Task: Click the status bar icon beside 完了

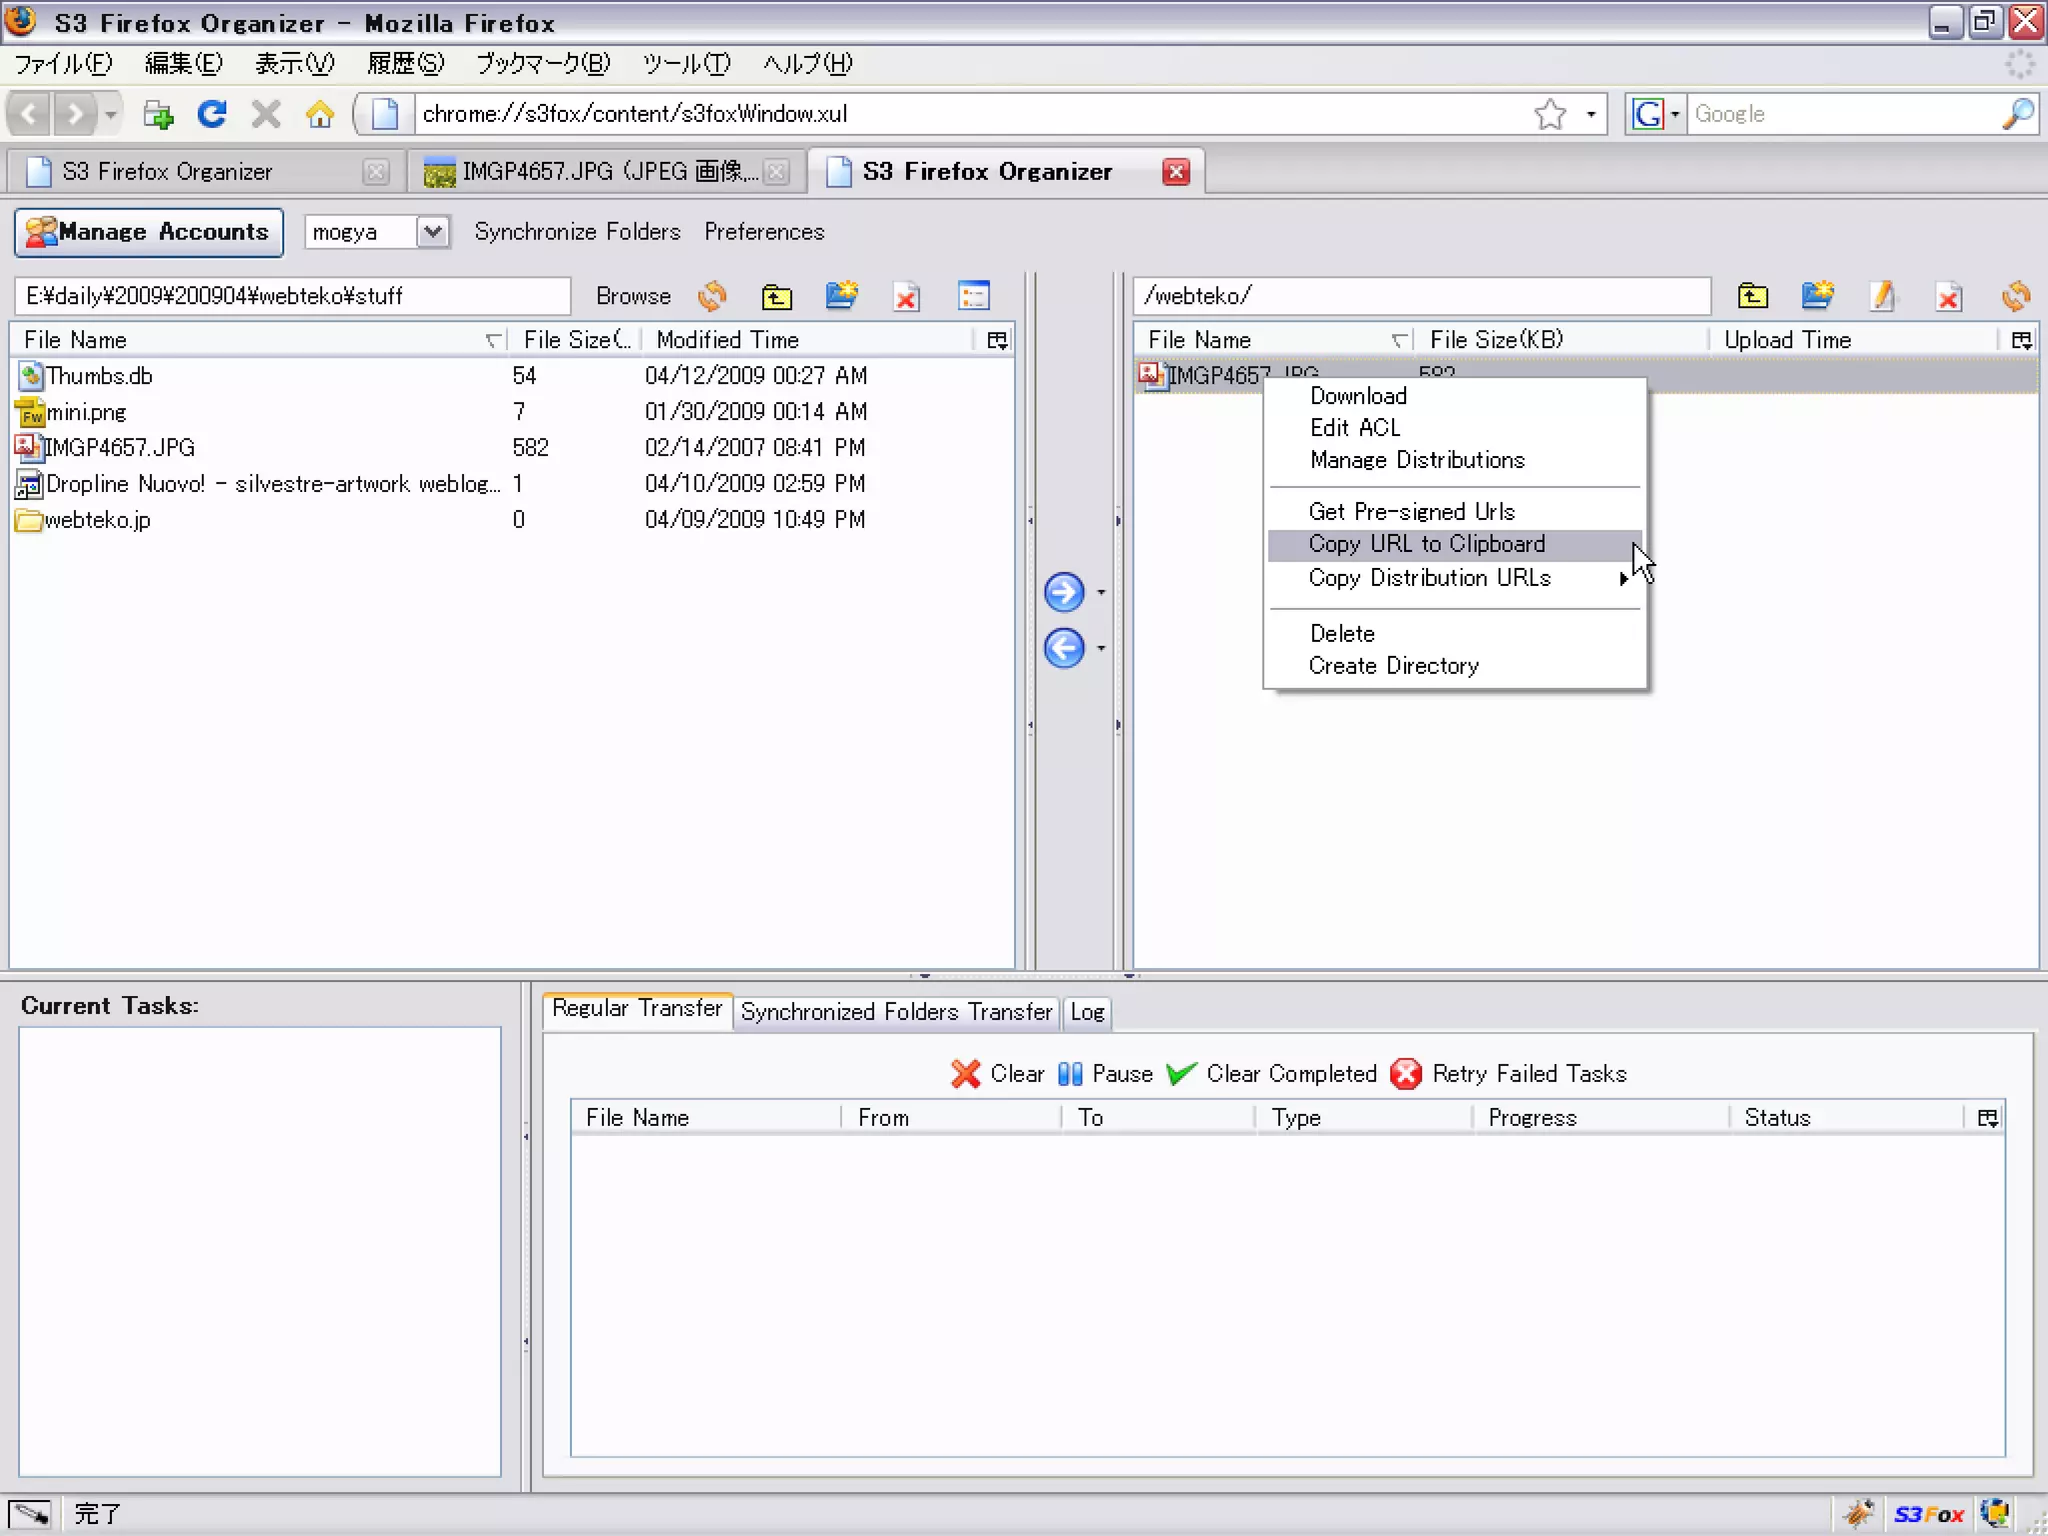Action: click(x=30, y=1514)
